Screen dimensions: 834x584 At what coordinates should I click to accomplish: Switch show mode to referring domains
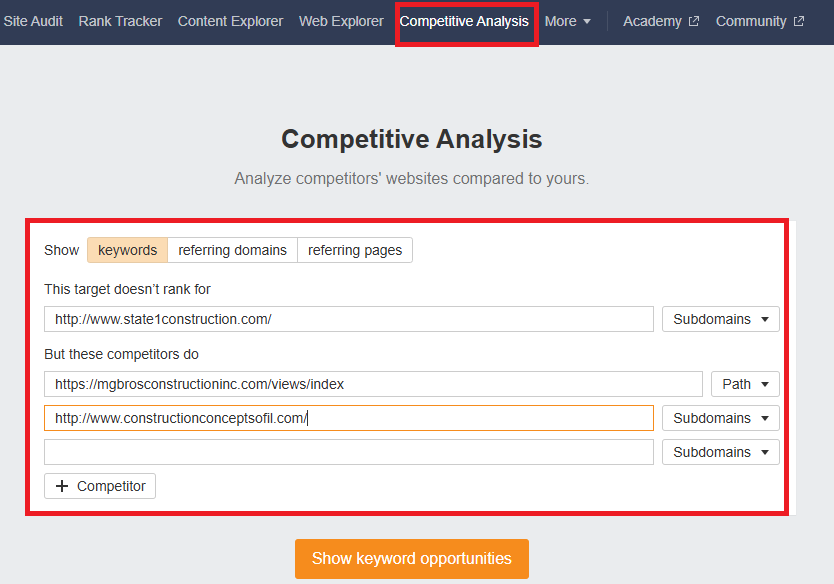click(x=232, y=250)
